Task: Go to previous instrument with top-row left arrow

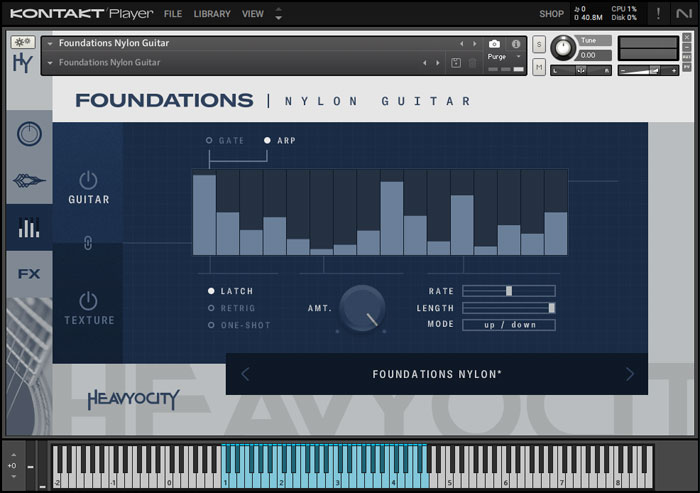Action: [462, 44]
